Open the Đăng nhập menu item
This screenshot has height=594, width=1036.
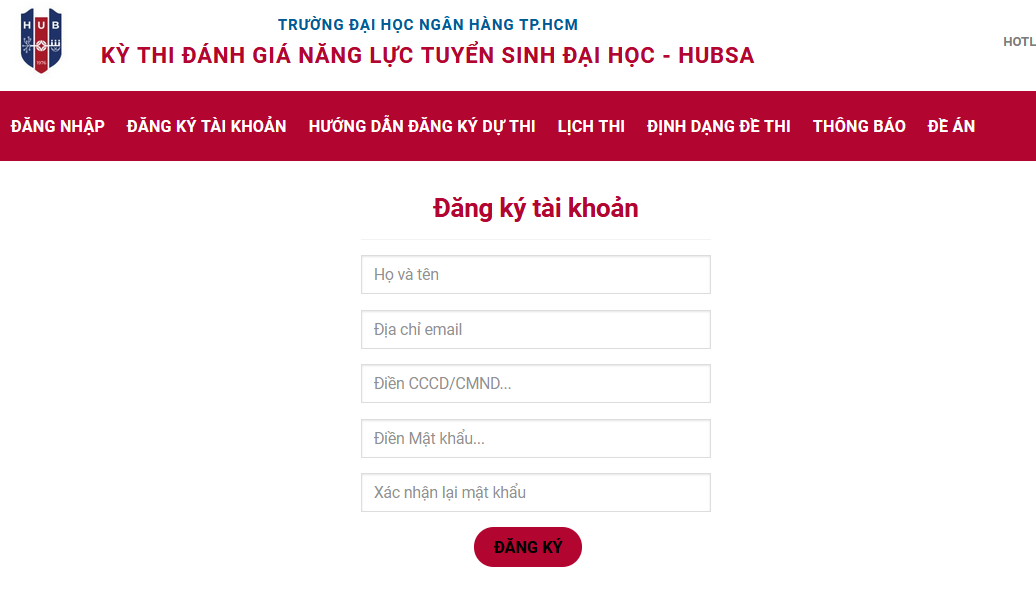(x=58, y=126)
